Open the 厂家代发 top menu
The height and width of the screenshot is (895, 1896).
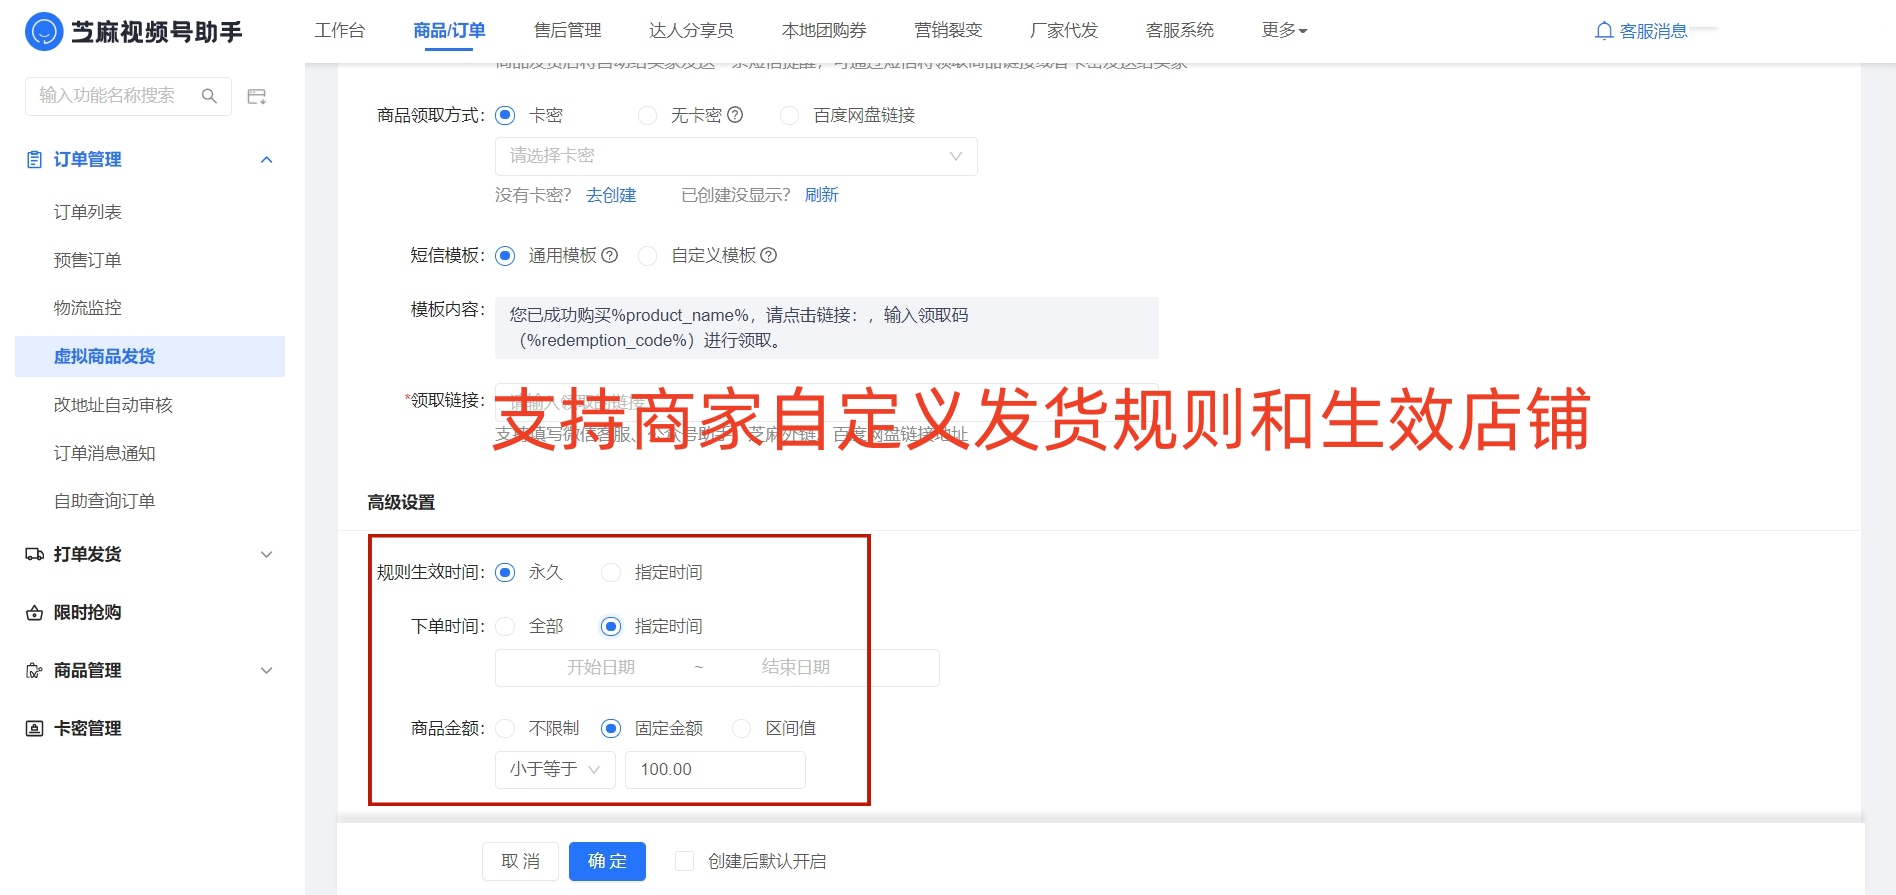[x=1064, y=30]
